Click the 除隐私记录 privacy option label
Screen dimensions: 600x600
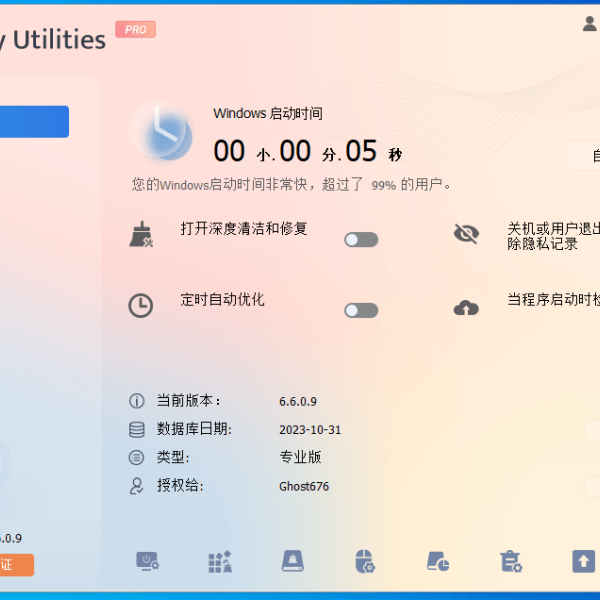pyautogui.click(x=543, y=244)
